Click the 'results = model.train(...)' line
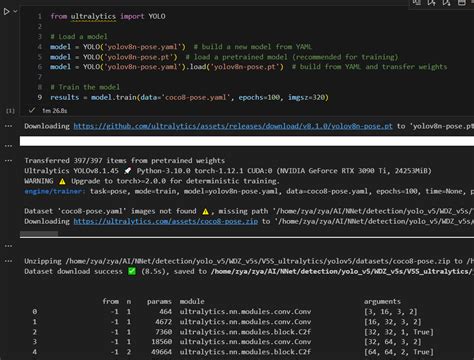Image resolution: width=474 pixels, height=360 pixels. click(189, 97)
